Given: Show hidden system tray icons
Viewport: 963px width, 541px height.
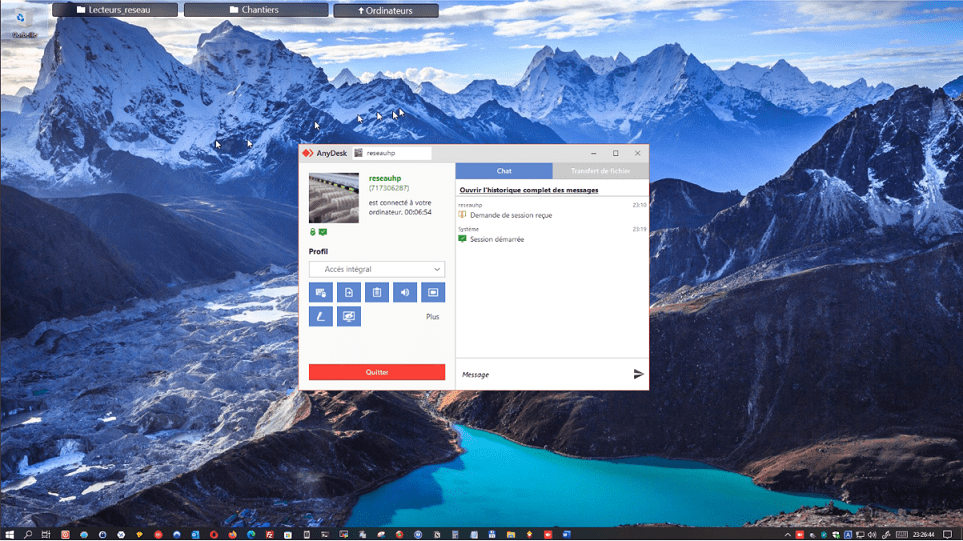Looking at the screenshot, I should tap(787, 534).
